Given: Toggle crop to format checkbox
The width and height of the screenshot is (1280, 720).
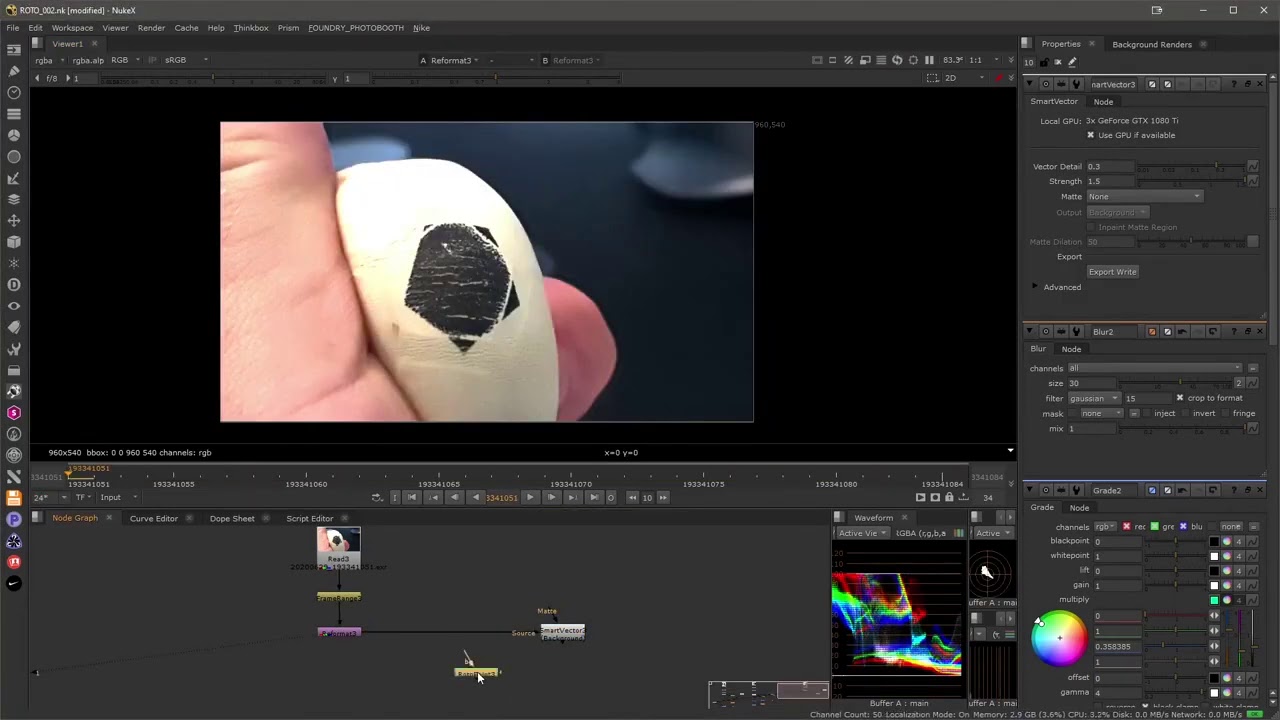Looking at the screenshot, I should [1180, 398].
